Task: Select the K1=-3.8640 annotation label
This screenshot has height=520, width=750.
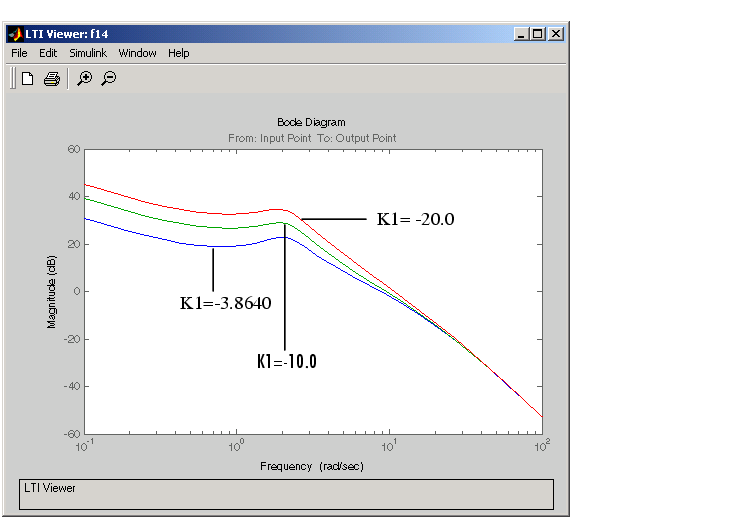Action: [225, 303]
